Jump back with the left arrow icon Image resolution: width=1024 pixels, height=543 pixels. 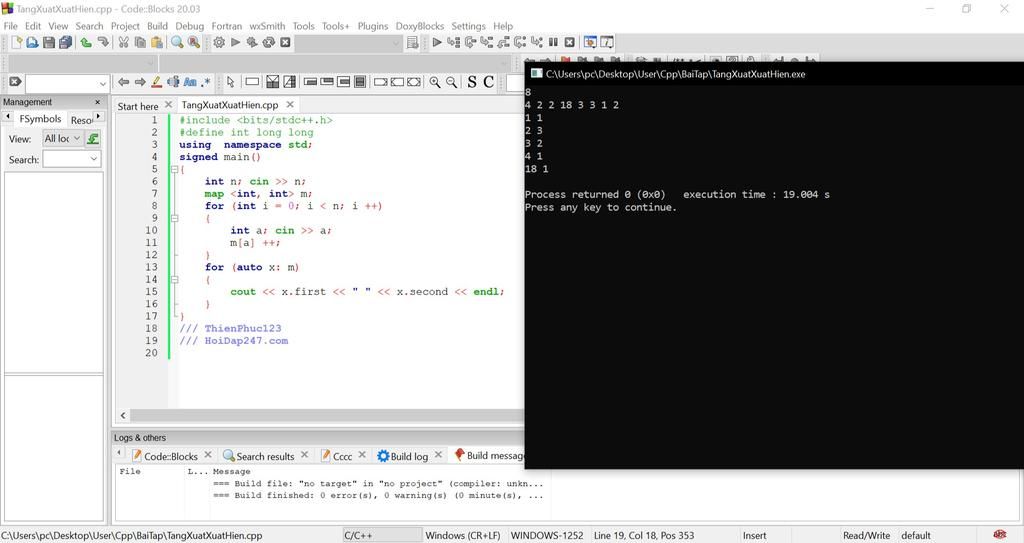pos(123,82)
